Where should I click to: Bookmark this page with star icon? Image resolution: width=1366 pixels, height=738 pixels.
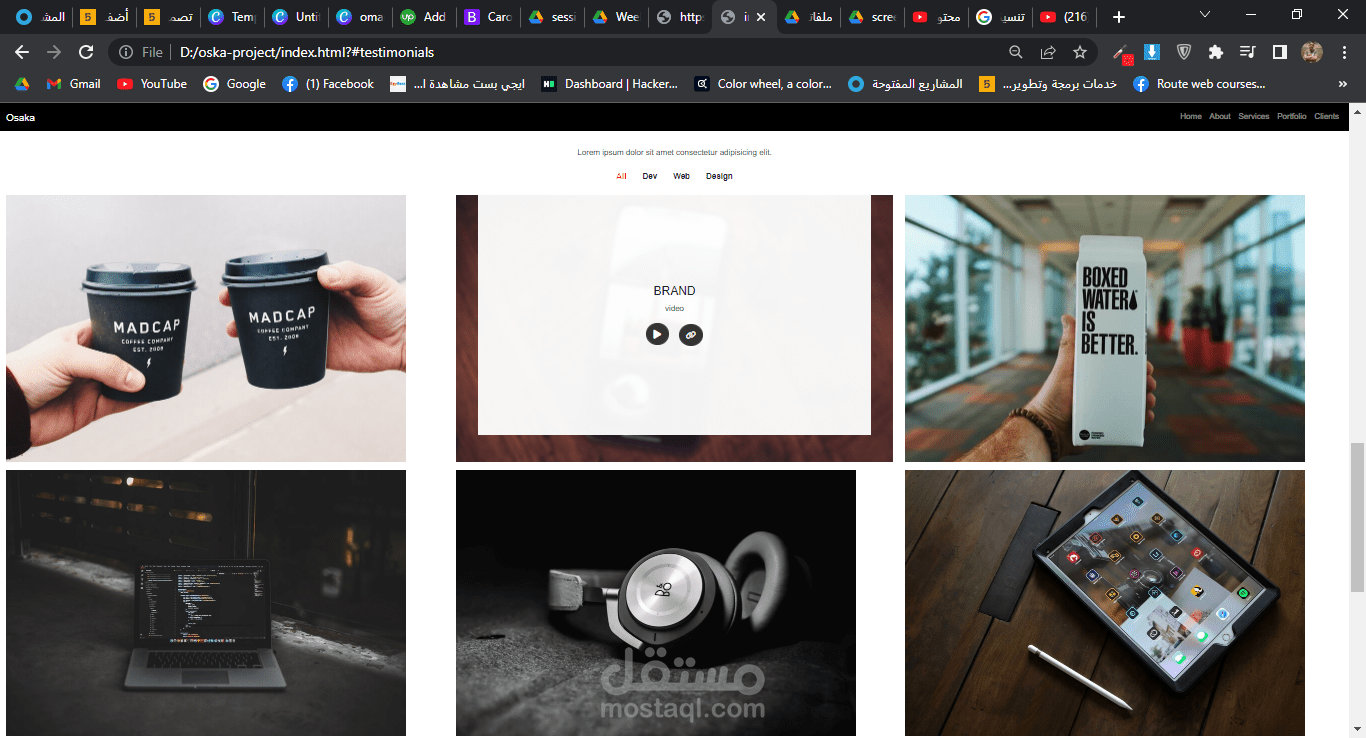click(x=1080, y=52)
